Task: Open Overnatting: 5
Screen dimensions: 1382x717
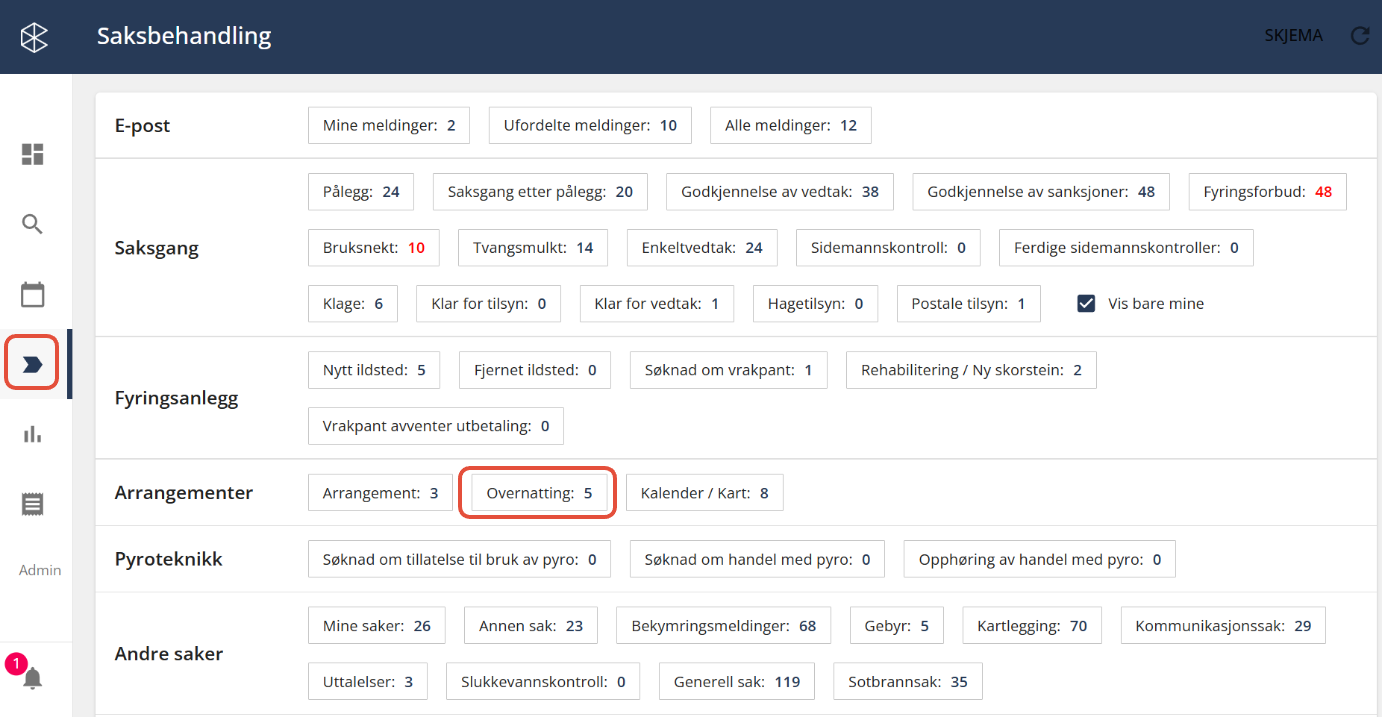Action: [540, 493]
